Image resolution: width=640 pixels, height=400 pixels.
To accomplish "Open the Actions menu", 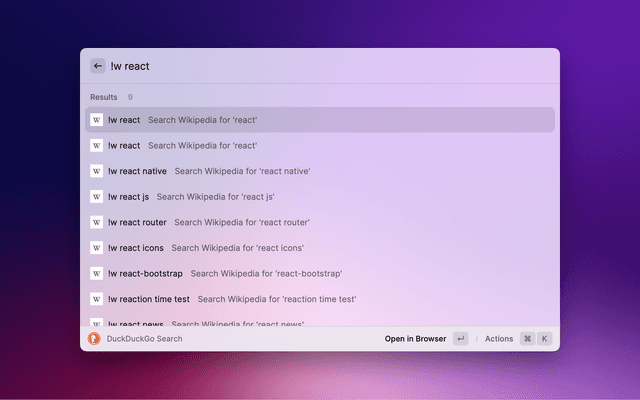I will [498, 339].
